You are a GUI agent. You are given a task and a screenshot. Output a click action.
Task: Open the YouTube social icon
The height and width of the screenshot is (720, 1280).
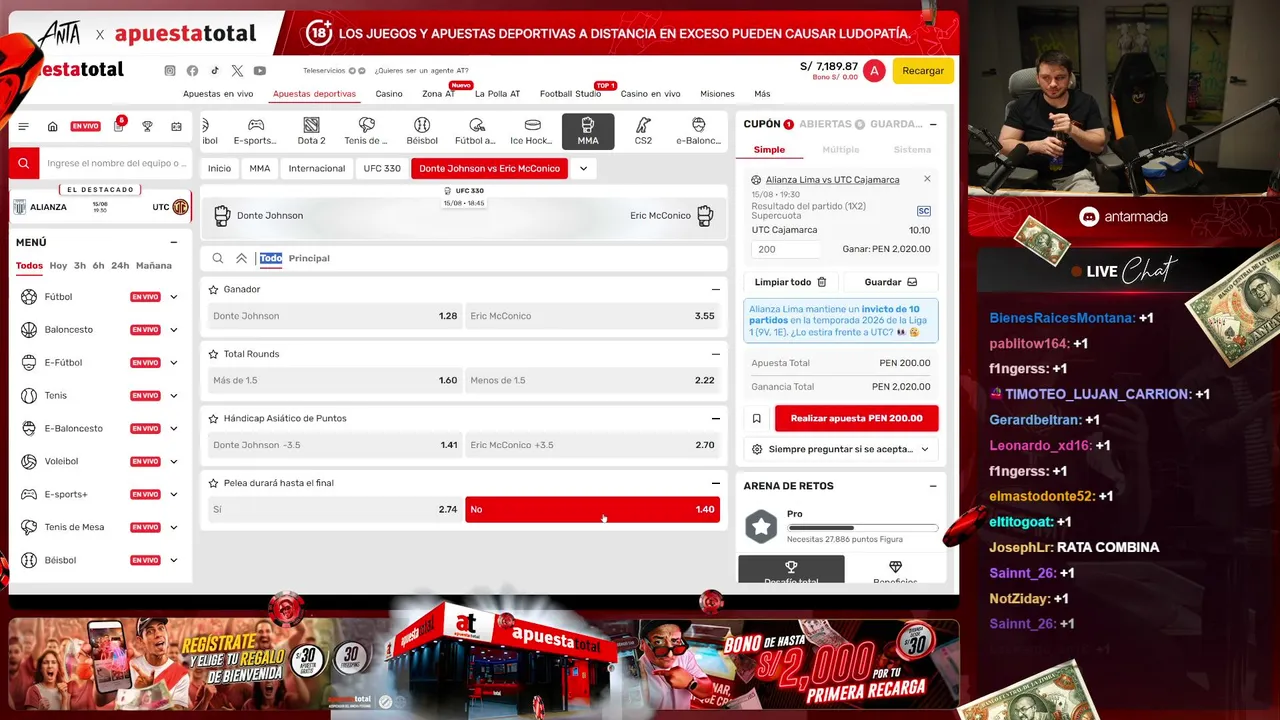pyautogui.click(x=260, y=71)
